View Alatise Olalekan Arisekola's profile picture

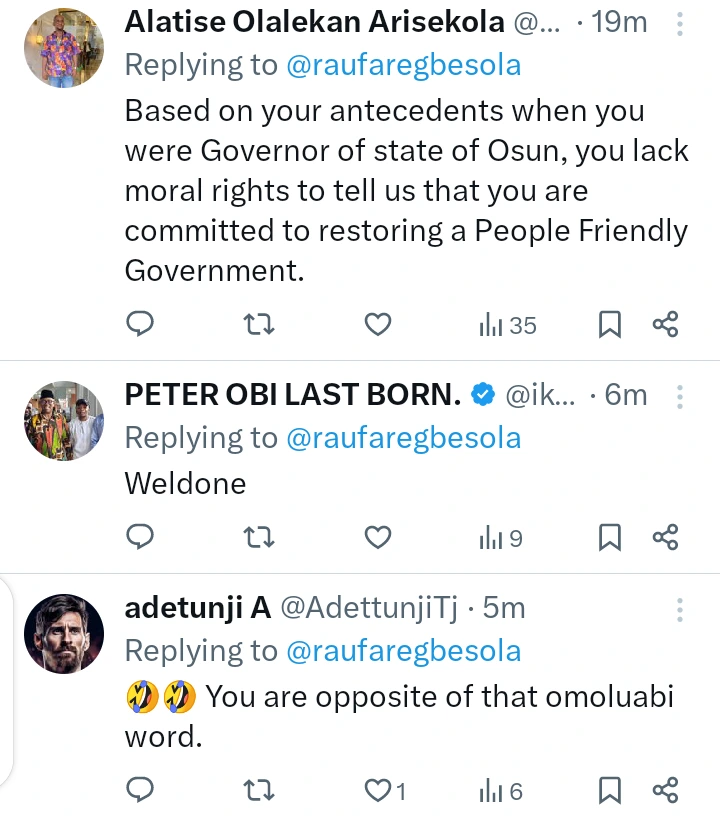[64, 48]
